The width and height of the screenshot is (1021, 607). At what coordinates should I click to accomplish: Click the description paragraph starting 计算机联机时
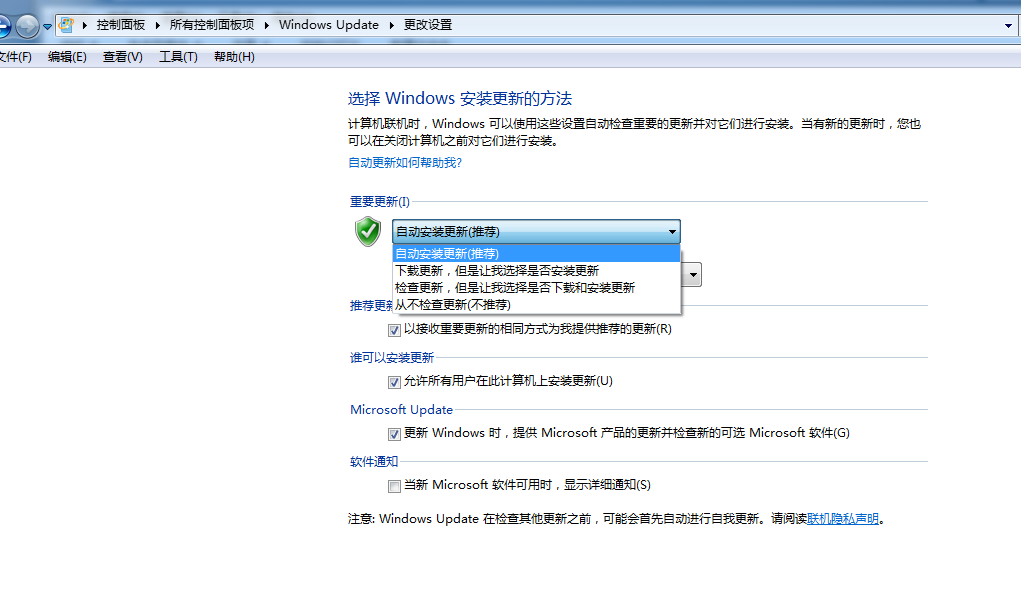pyautogui.click(x=634, y=132)
